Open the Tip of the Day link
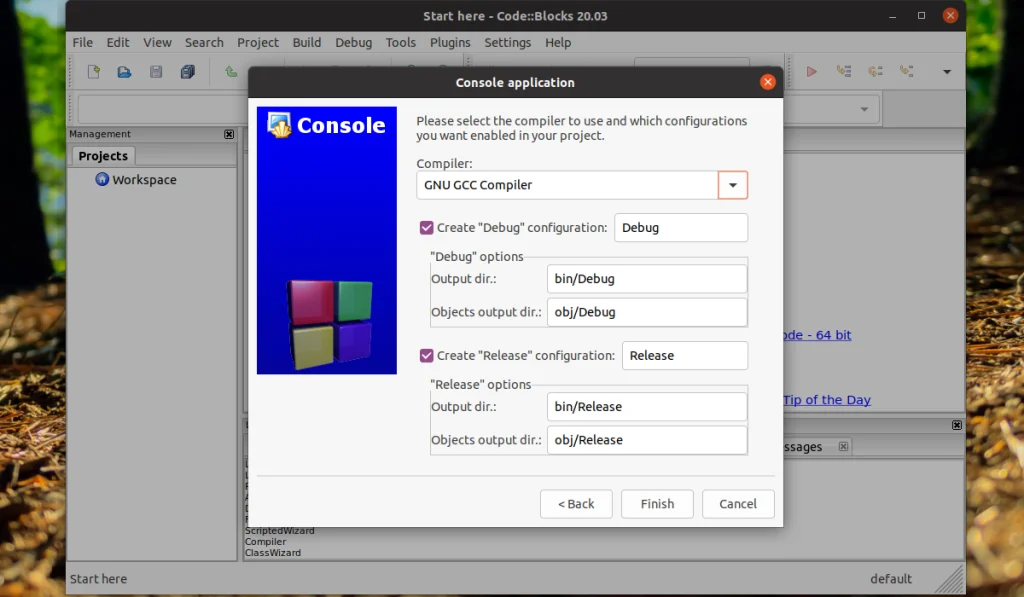 pos(827,399)
